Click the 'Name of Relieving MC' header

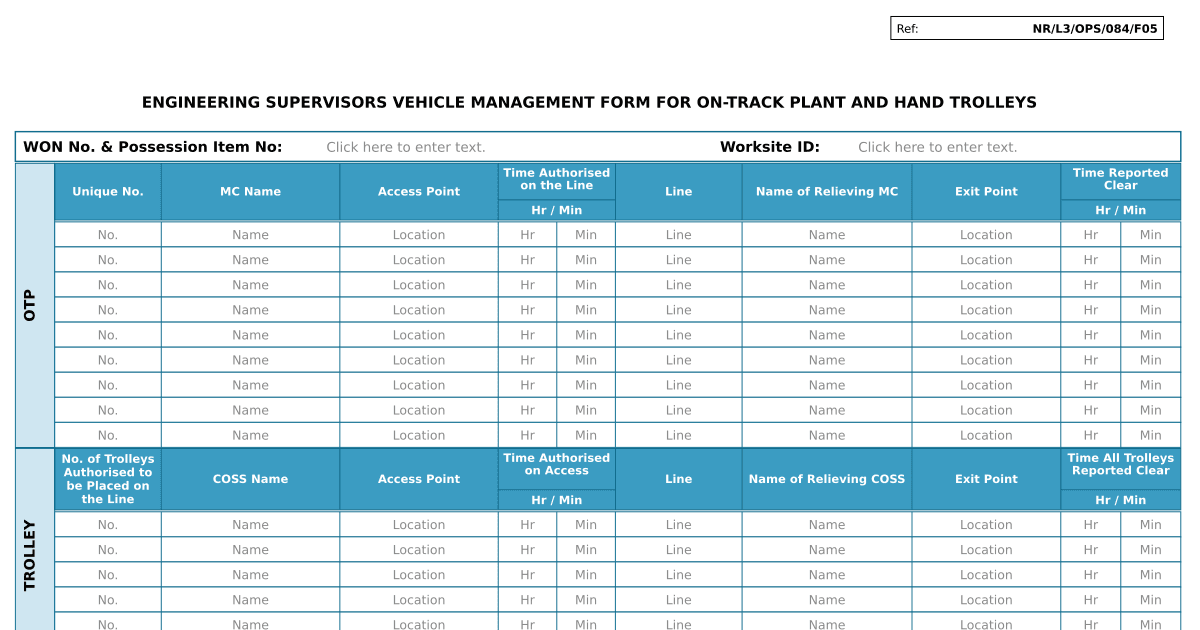coord(827,192)
